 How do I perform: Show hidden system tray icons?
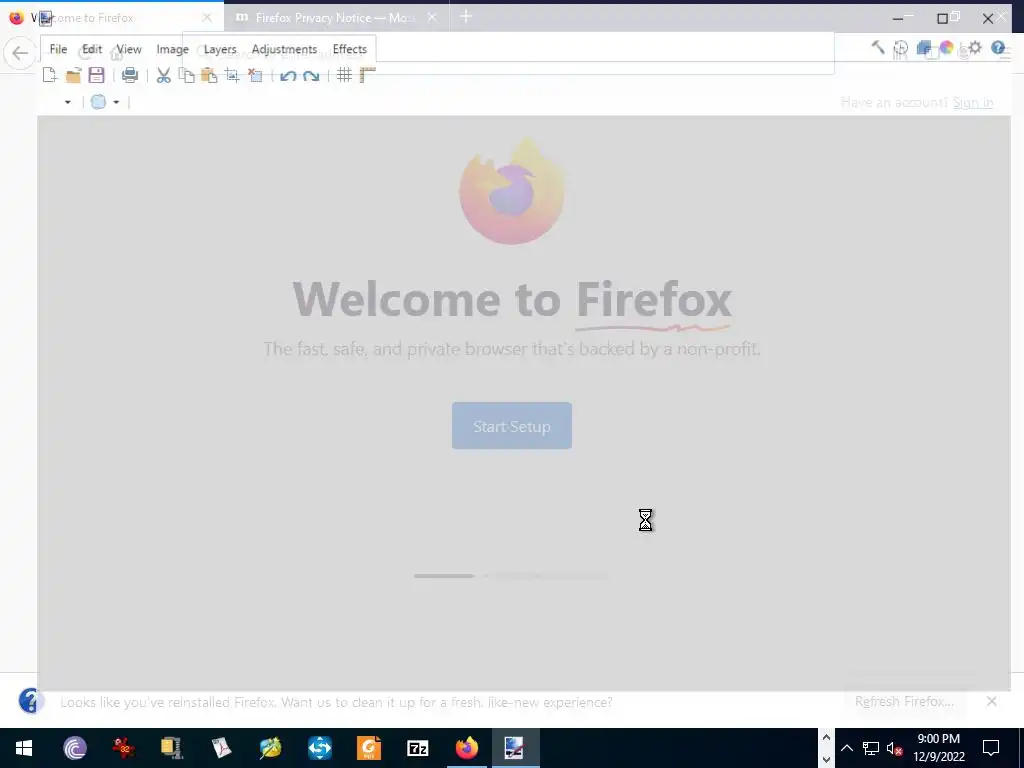point(847,748)
